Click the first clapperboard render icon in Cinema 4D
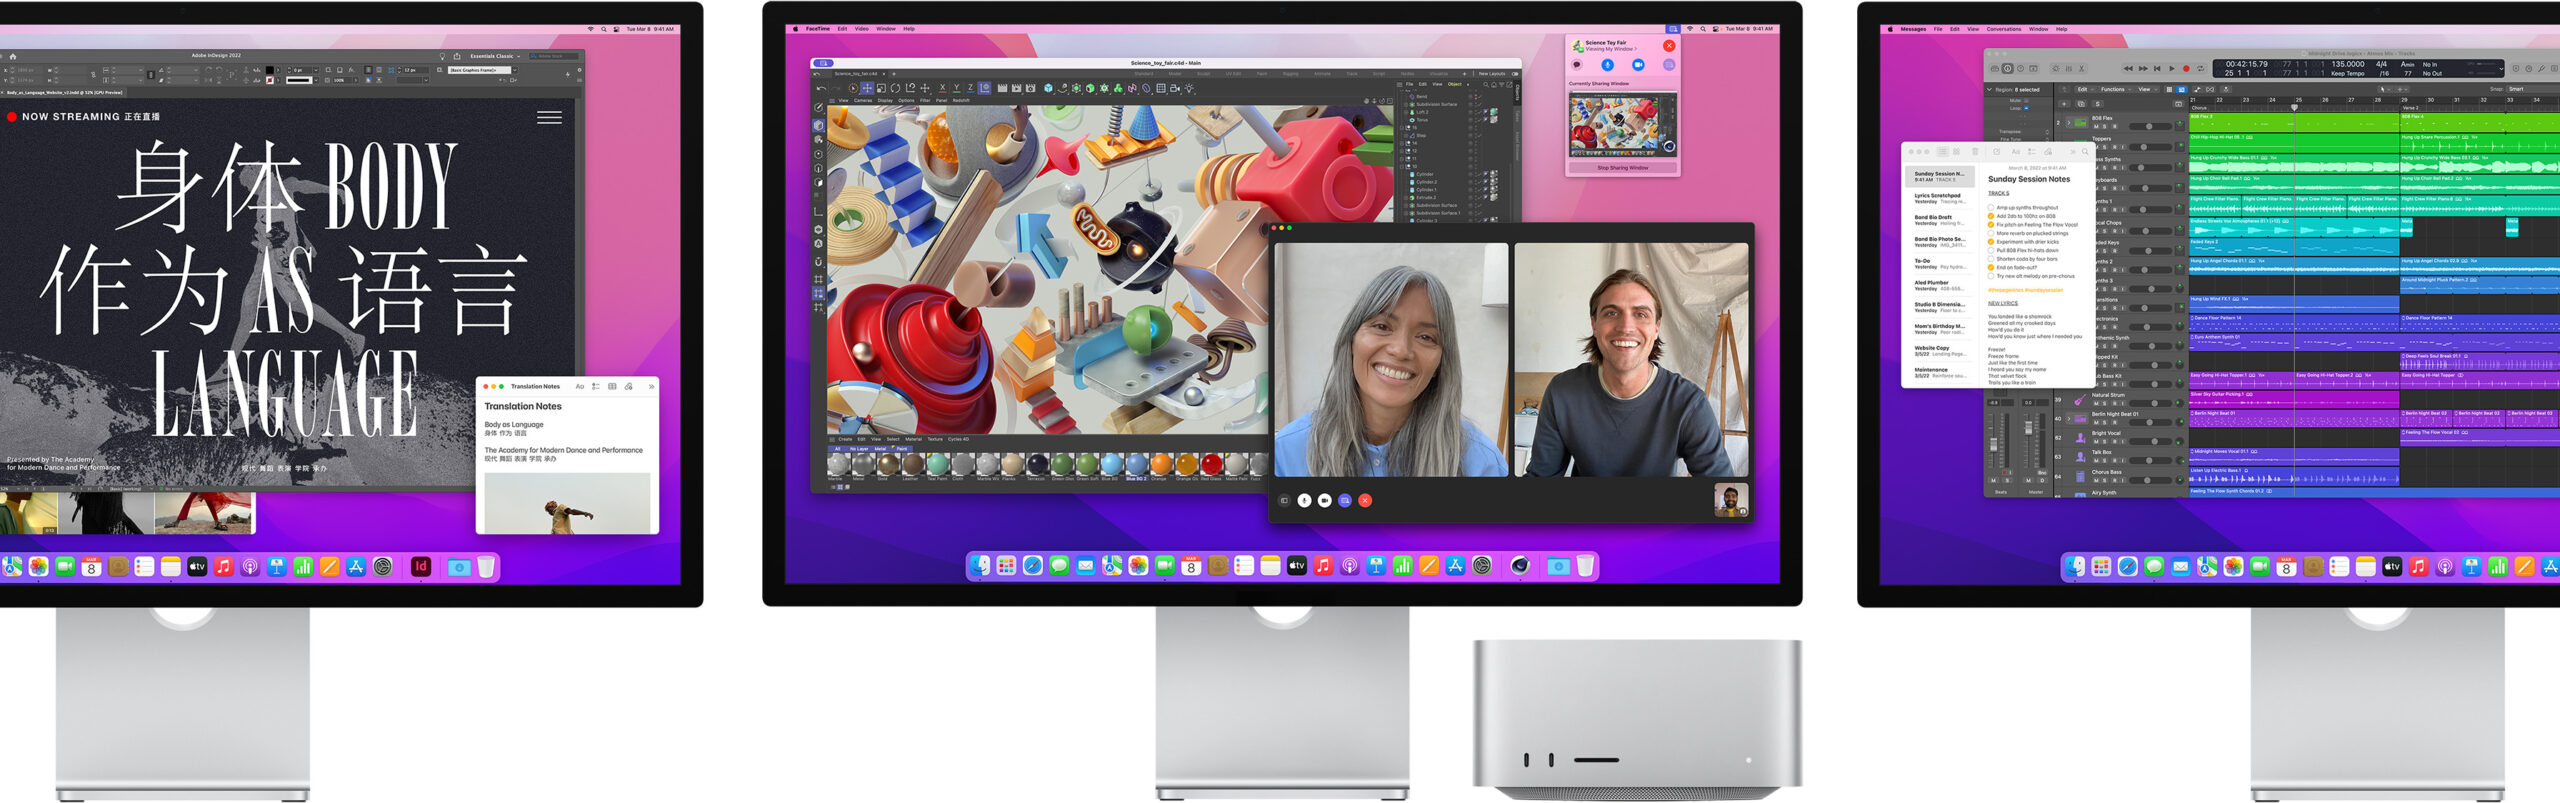This screenshot has height=803, width=2560. [x=1002, y=88]
